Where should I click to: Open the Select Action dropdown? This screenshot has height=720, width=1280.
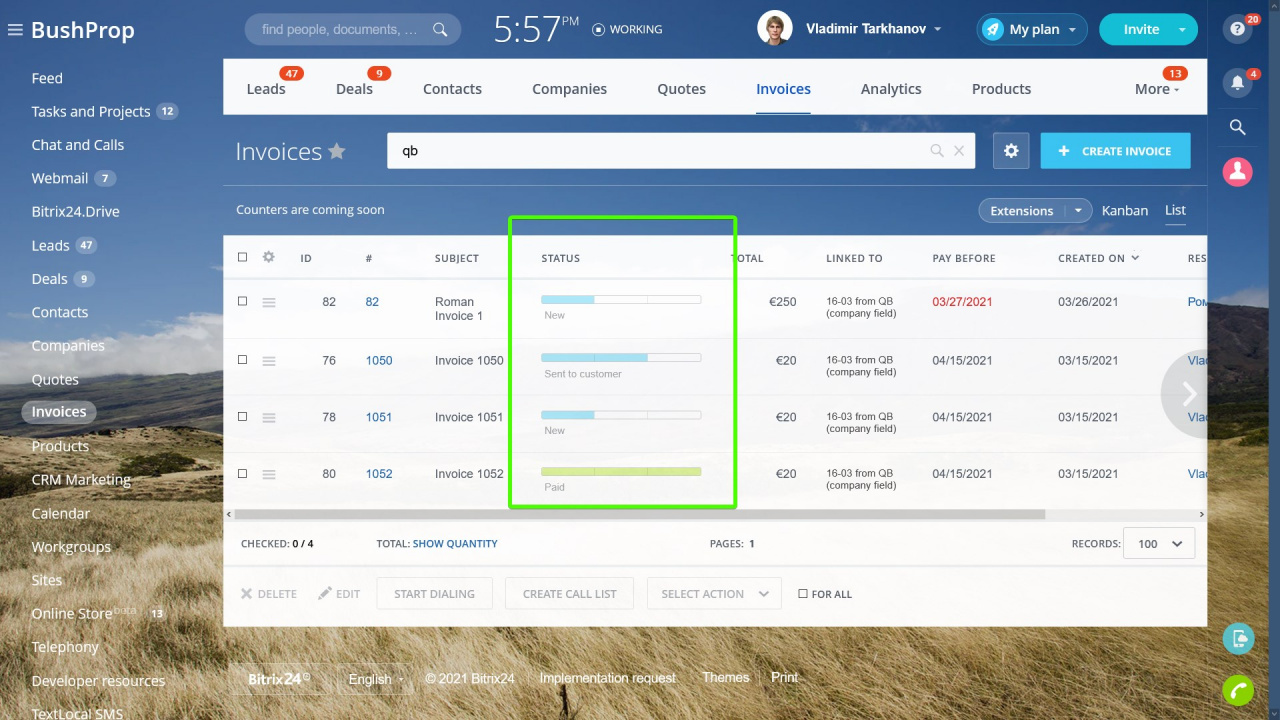coord(714,594)
